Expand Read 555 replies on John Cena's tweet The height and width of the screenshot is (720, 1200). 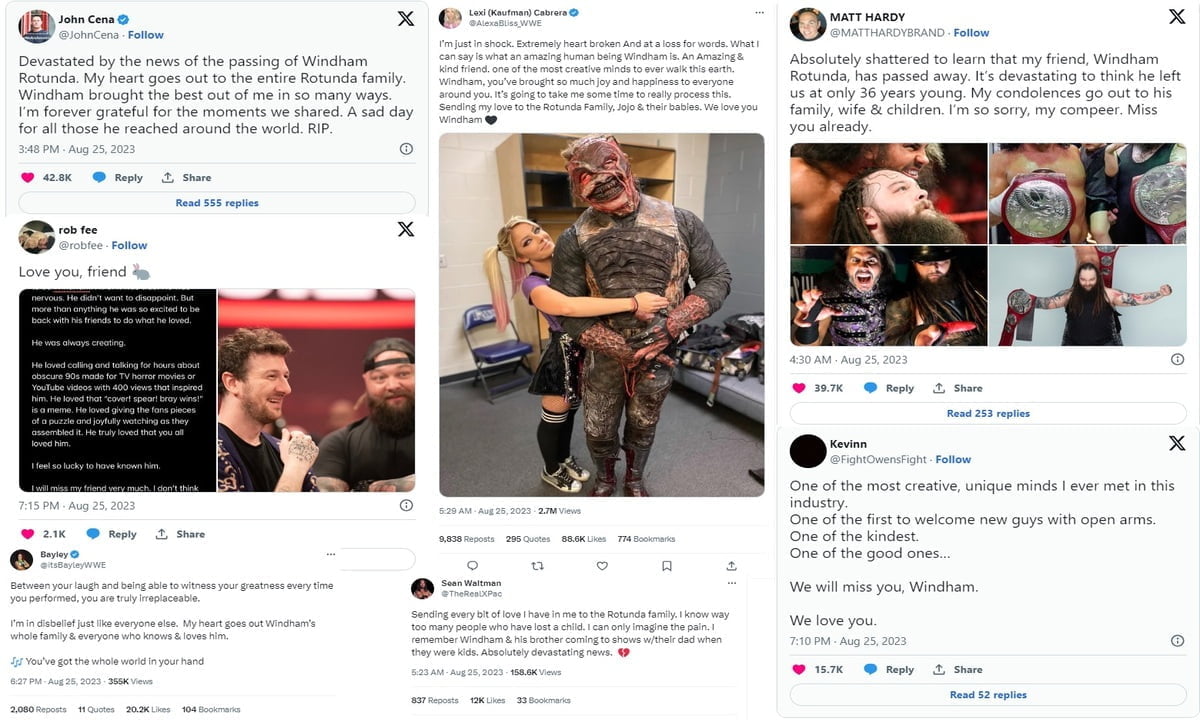pyautogui.click(x=217, y=203)
